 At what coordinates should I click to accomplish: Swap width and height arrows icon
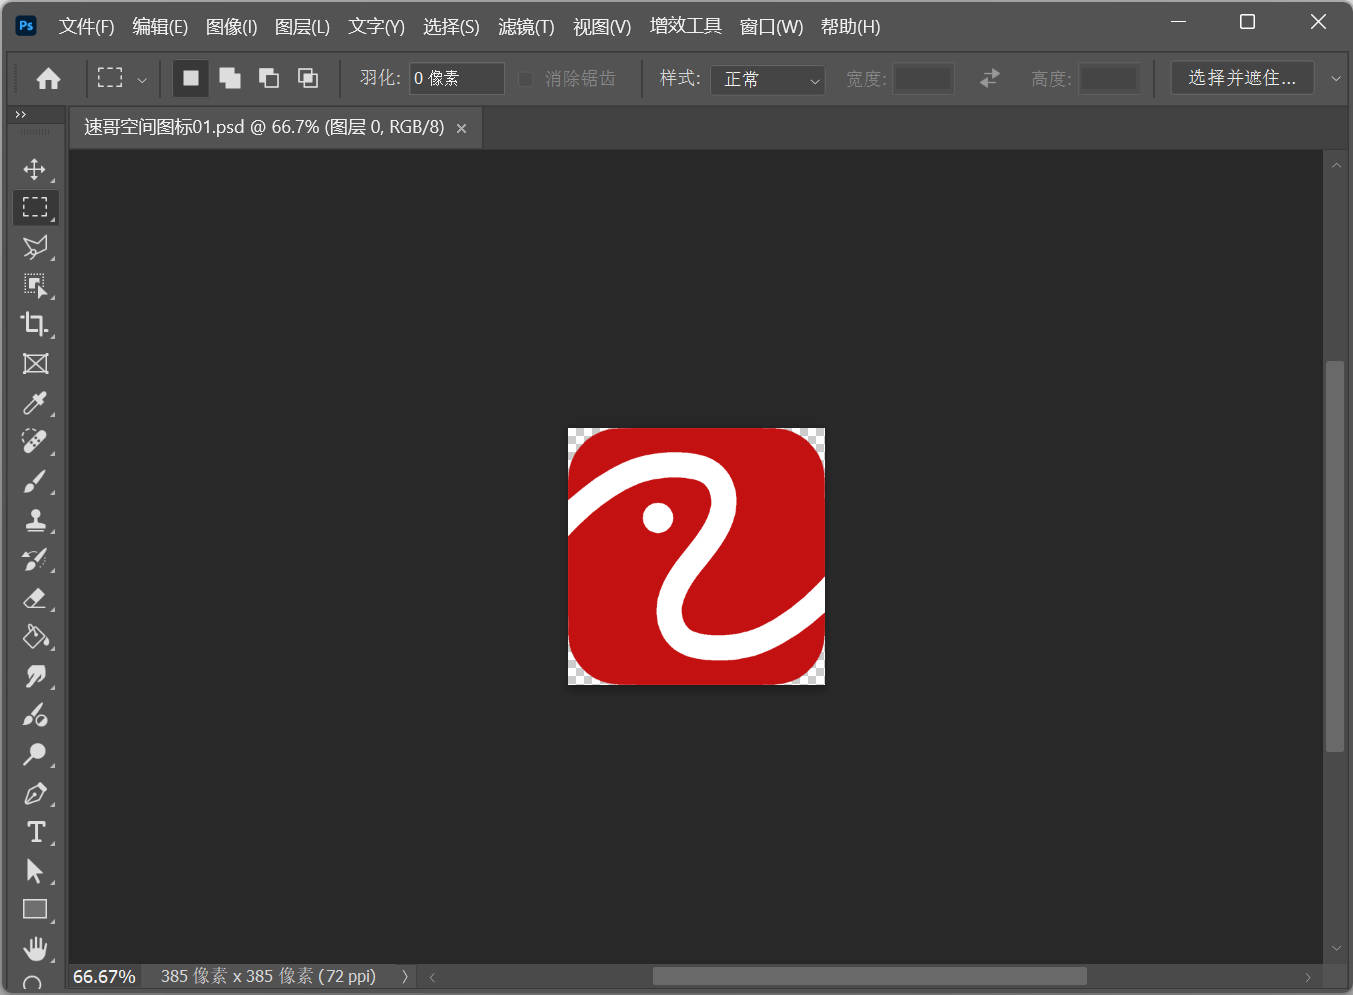pos(989,78)
